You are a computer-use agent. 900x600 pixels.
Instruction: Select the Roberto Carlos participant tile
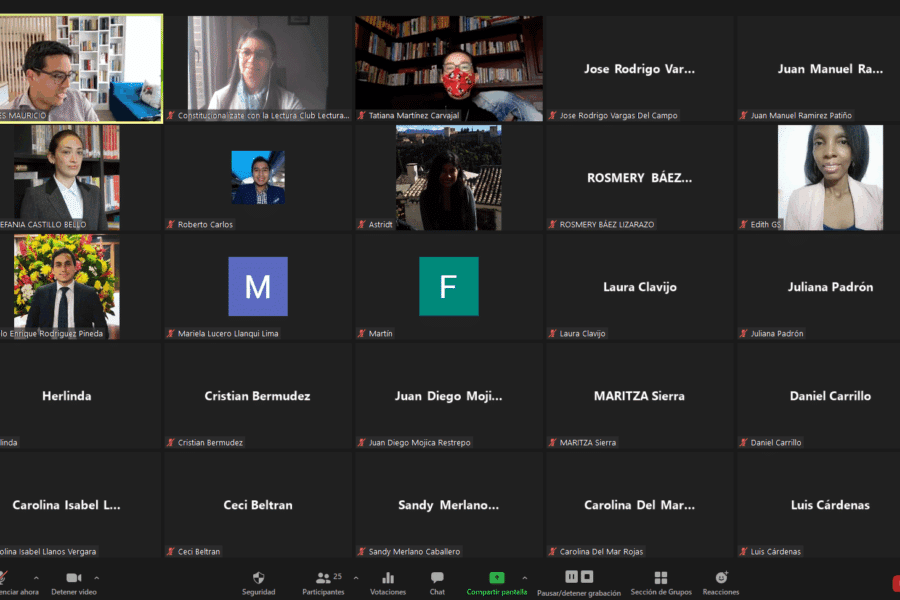pyautogui.click(x=258, y=177)
